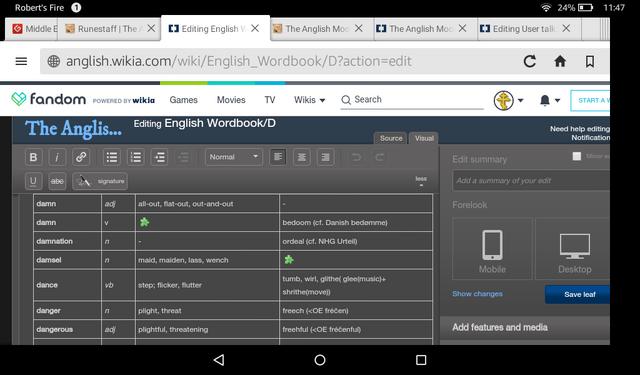Viewport: 640px width, 375px height.
Task: Center align the text
Action: (302, 157)
